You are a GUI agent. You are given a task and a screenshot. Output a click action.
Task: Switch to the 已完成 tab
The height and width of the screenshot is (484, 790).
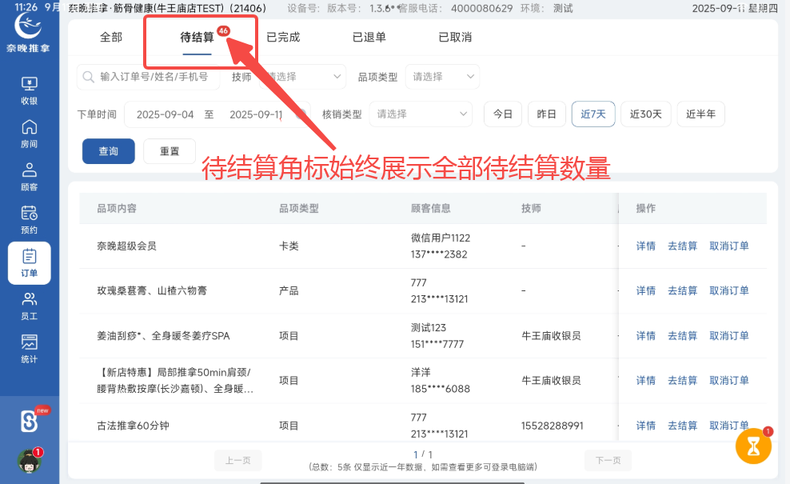(283, 38)
